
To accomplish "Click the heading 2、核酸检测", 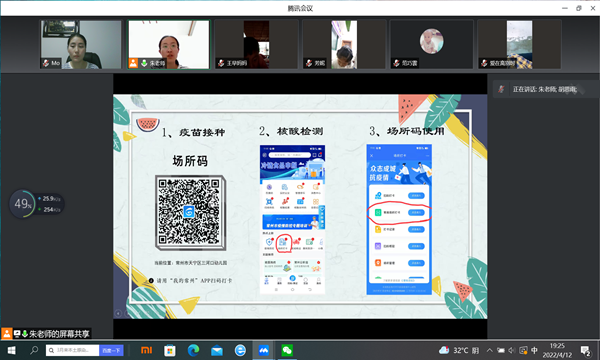I will pos(291,131).
